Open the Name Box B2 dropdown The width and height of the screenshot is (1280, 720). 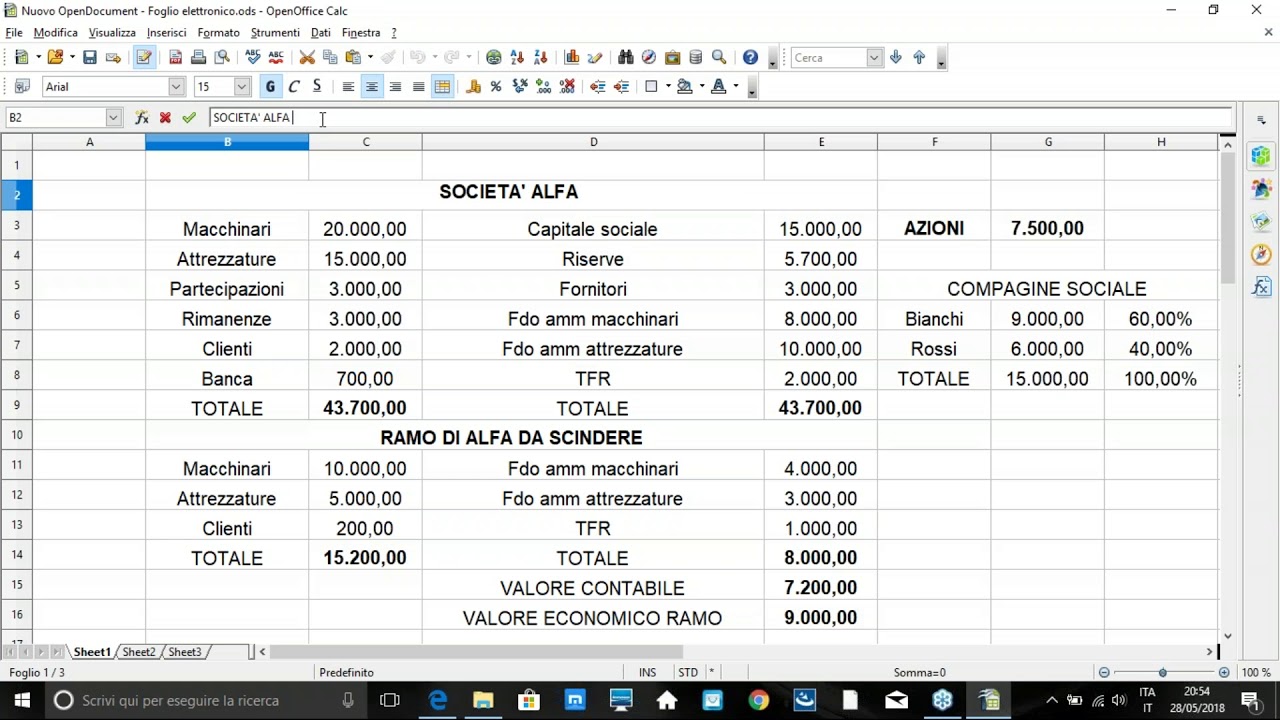[x=113, y=118]
